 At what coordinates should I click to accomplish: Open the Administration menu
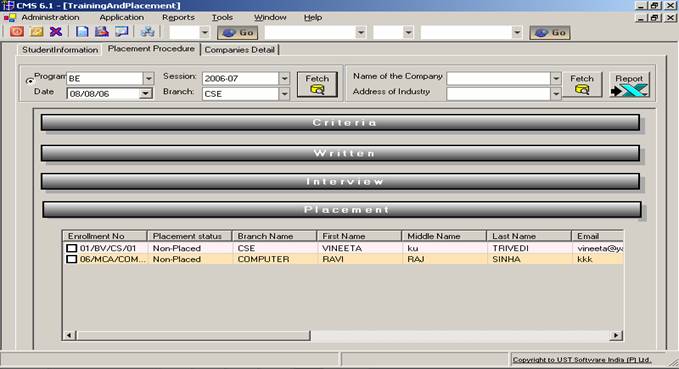click(50, 17)
